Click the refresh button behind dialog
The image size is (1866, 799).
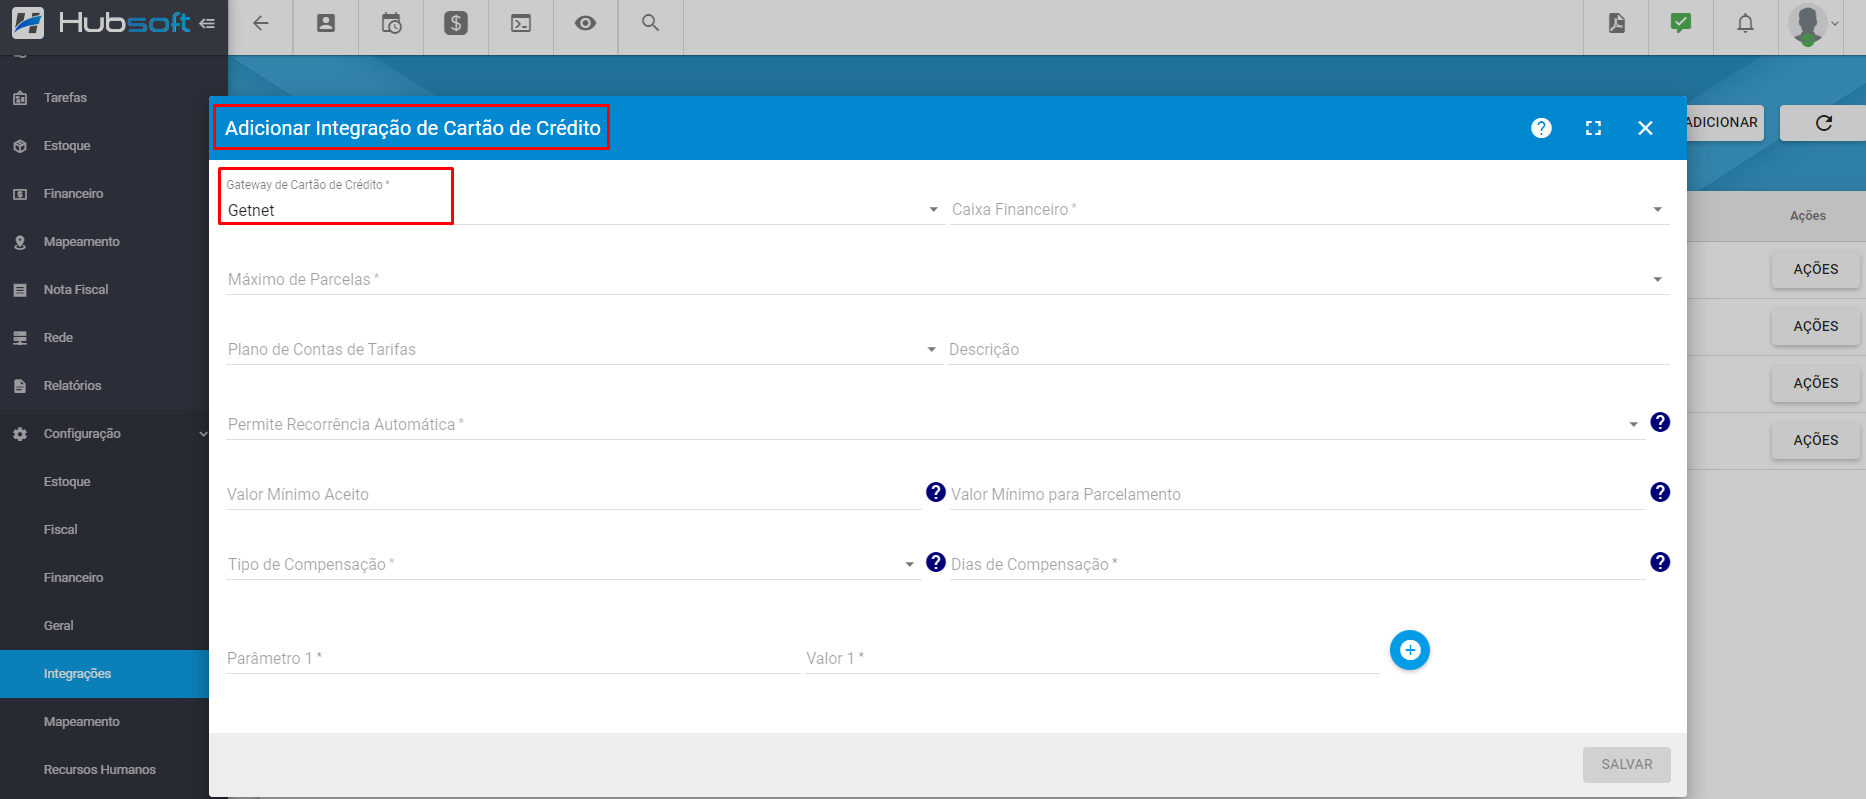[x=1824, y=123]
